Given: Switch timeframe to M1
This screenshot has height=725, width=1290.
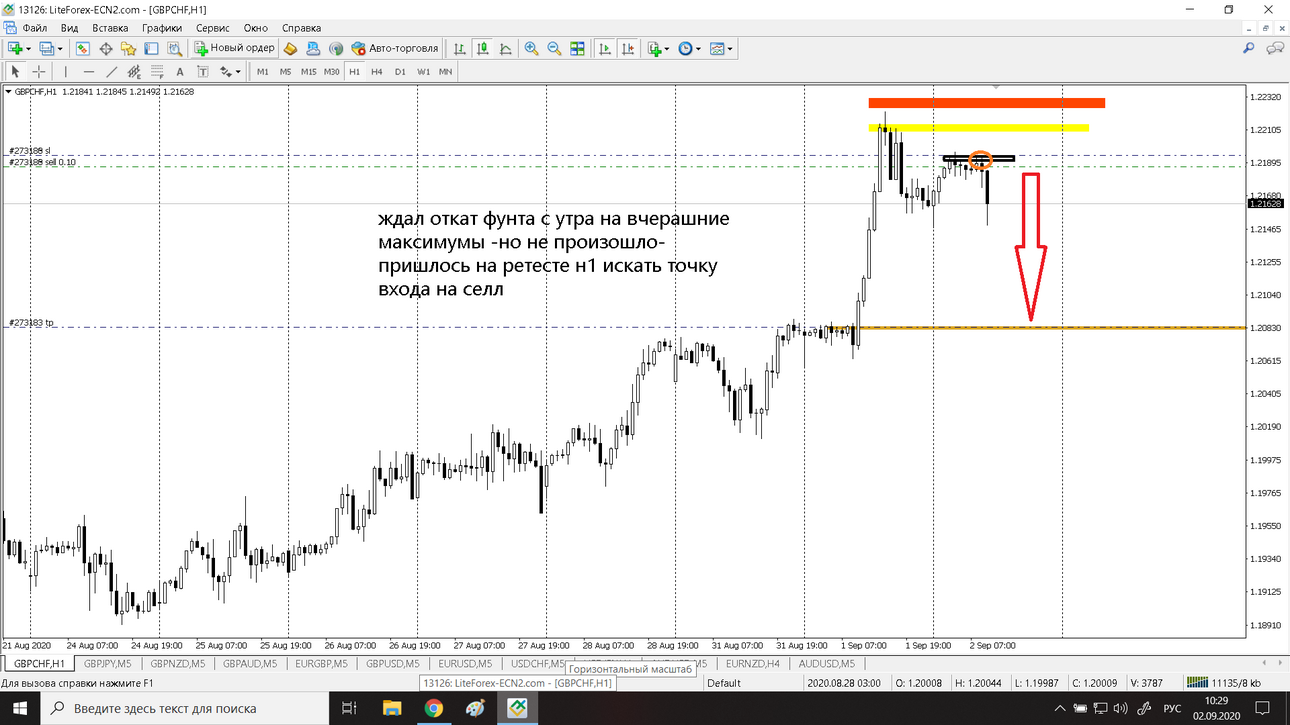Looking at the screenshot, I should point(263,72).
